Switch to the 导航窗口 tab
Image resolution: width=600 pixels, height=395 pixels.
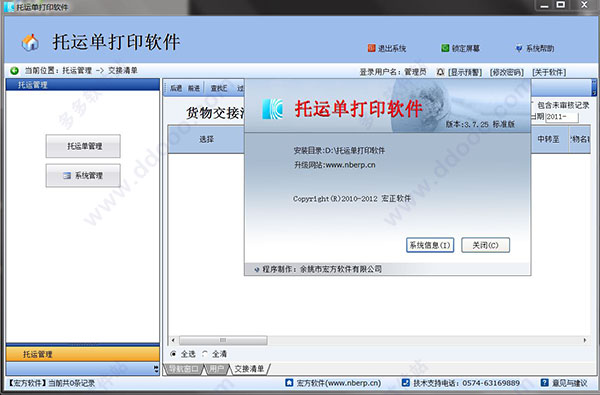(184, 369)
